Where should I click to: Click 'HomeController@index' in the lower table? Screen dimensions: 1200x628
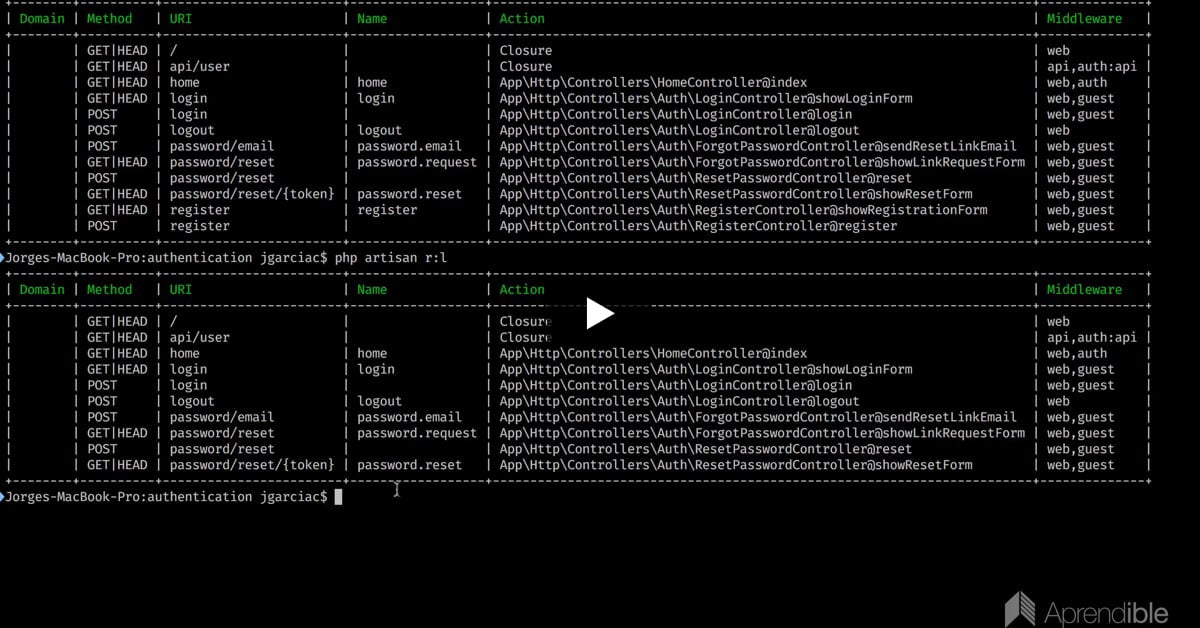732,353
